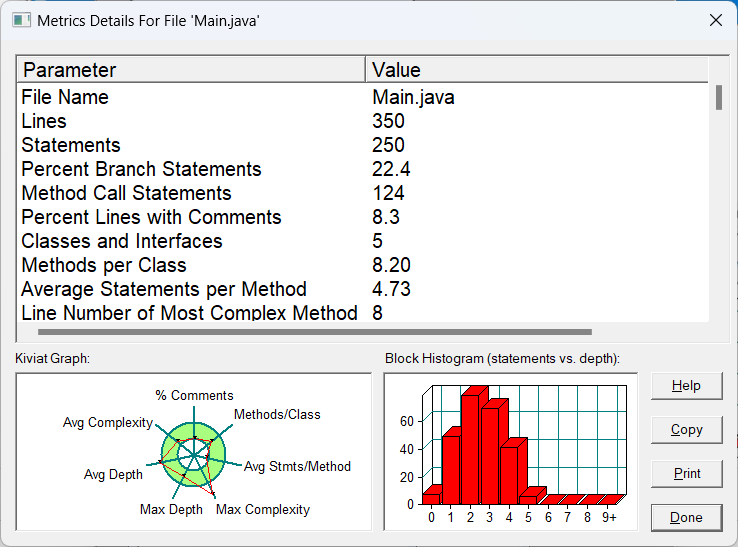Select Classes and Interfaces row

362,241
